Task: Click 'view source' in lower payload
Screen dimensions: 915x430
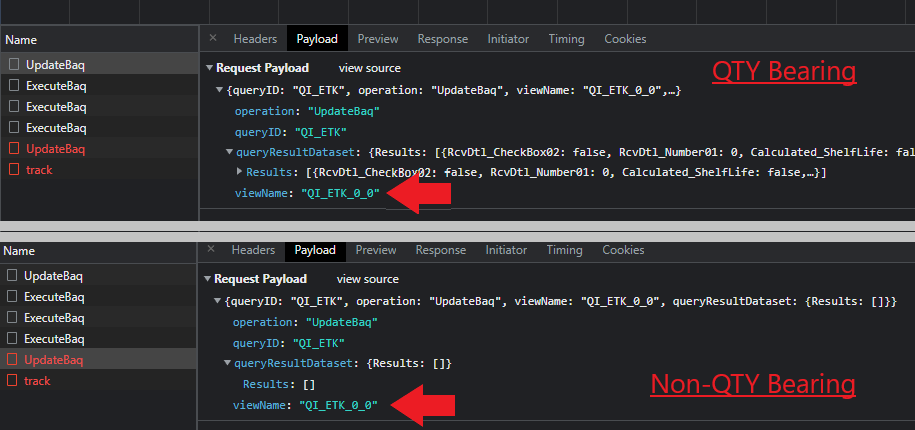Action: (367, 279)
